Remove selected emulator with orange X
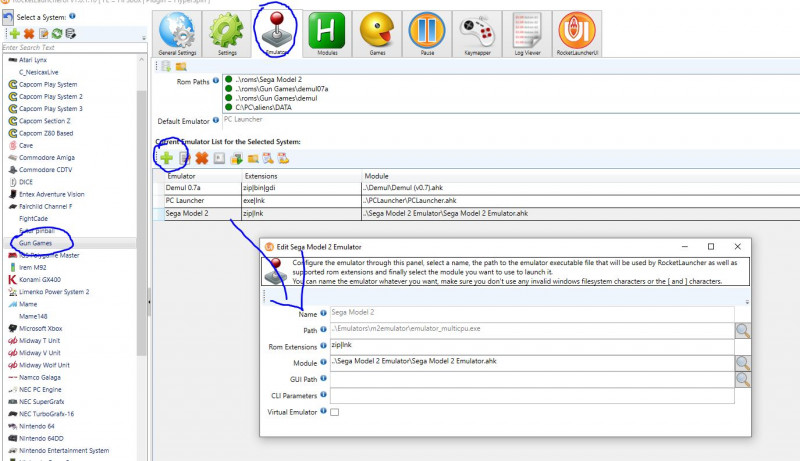The width and height of the screenshot is (800, 461). (x=202, y=159)
